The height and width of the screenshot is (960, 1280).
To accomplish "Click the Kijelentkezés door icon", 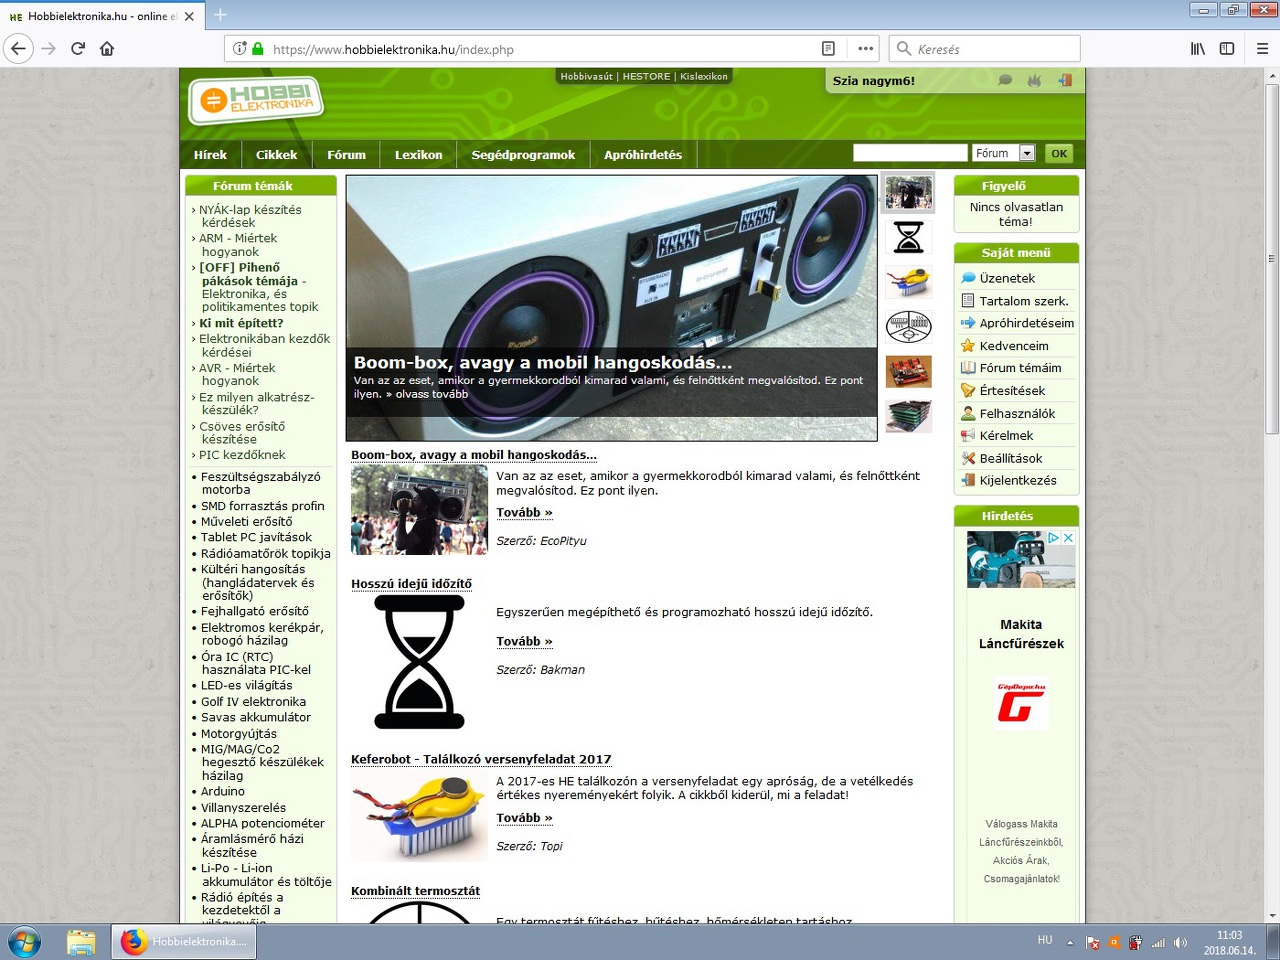I will tap(968, 481).
